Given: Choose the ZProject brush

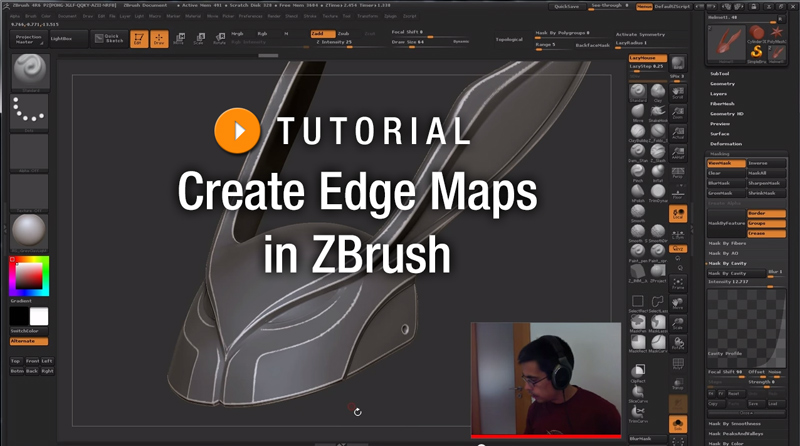Looking at the screenshot, I should tap(658, 272).
